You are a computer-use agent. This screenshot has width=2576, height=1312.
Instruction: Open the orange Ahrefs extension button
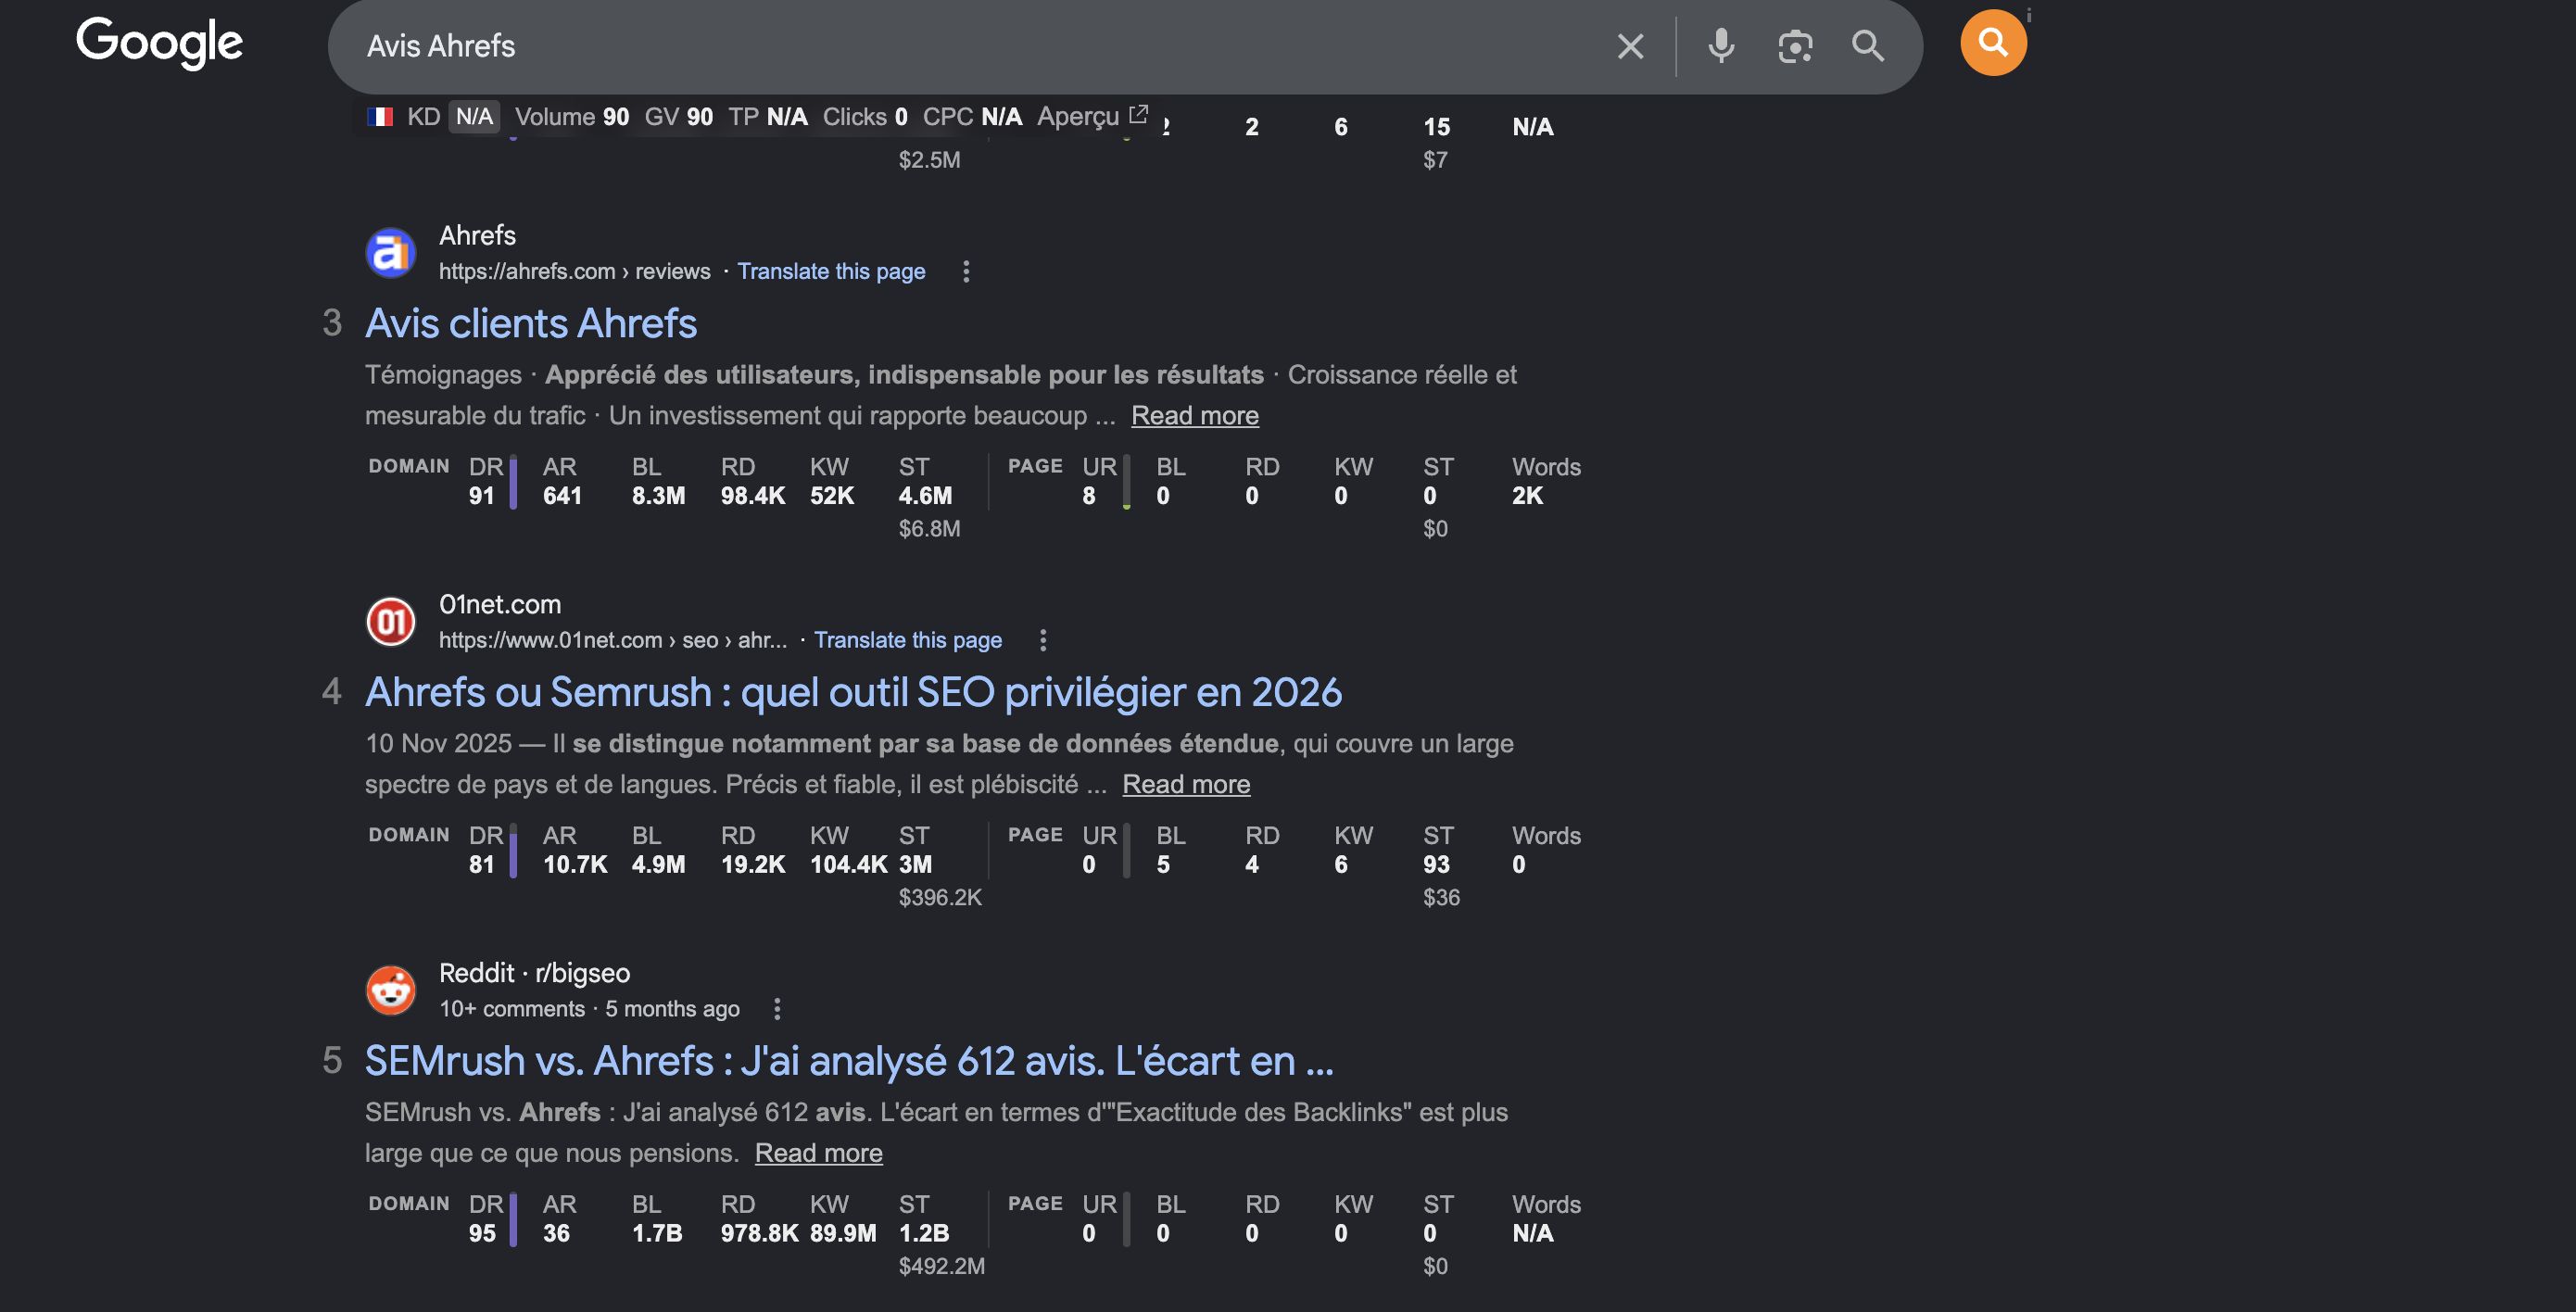click(1993, 43)
